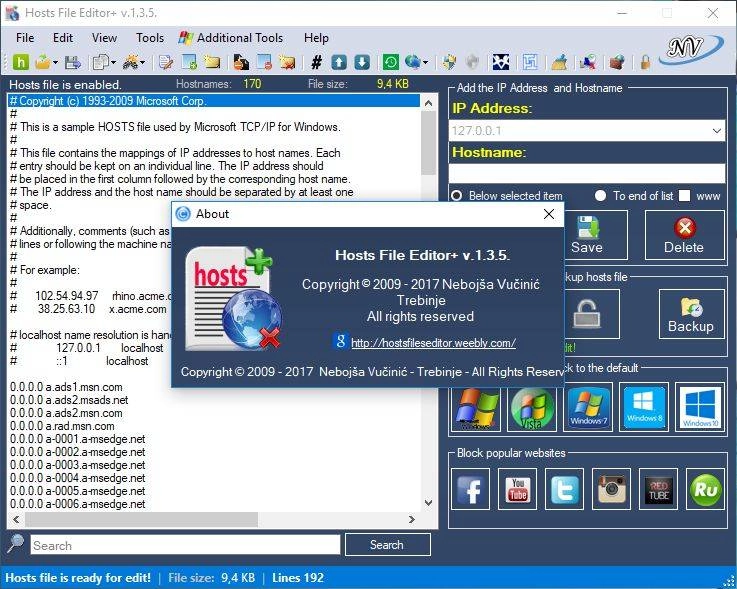Select the '# Copyright (c) 1993-2009 Microsoft Corp.' line

[213, 101]
